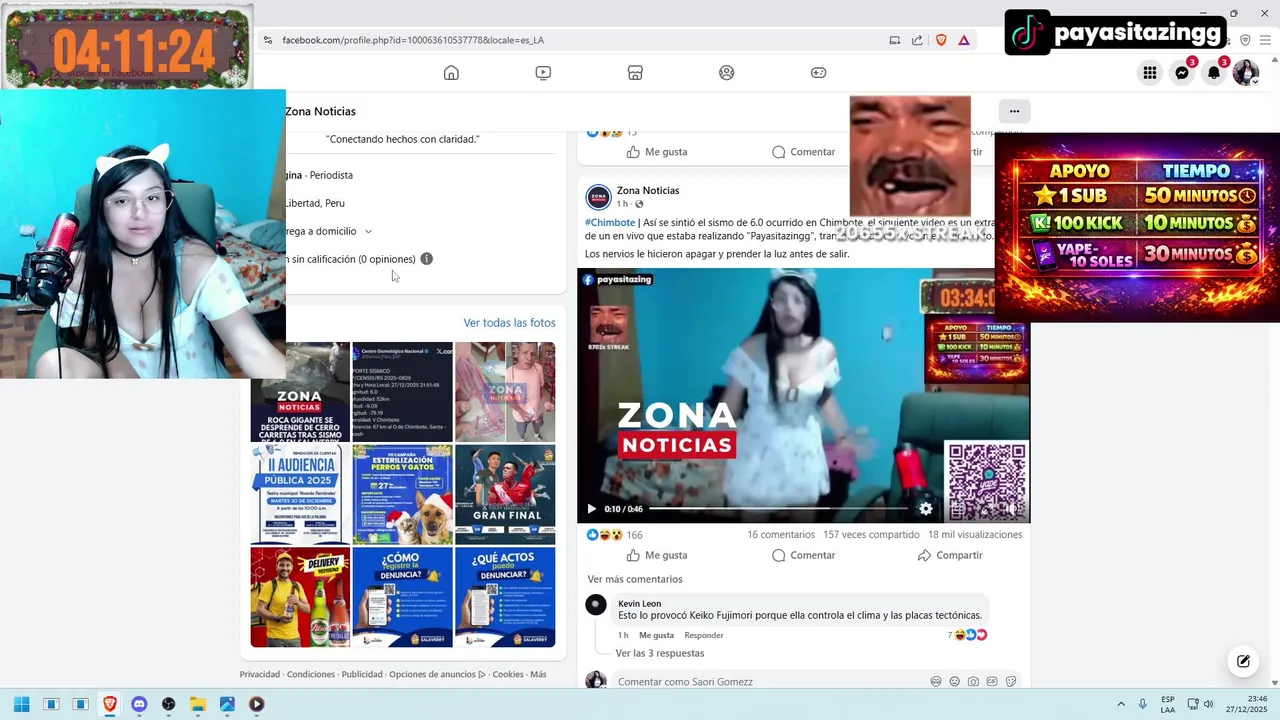
Task: Open the Delivery promo photo thumbnail
Action: [x=300, y=597]
